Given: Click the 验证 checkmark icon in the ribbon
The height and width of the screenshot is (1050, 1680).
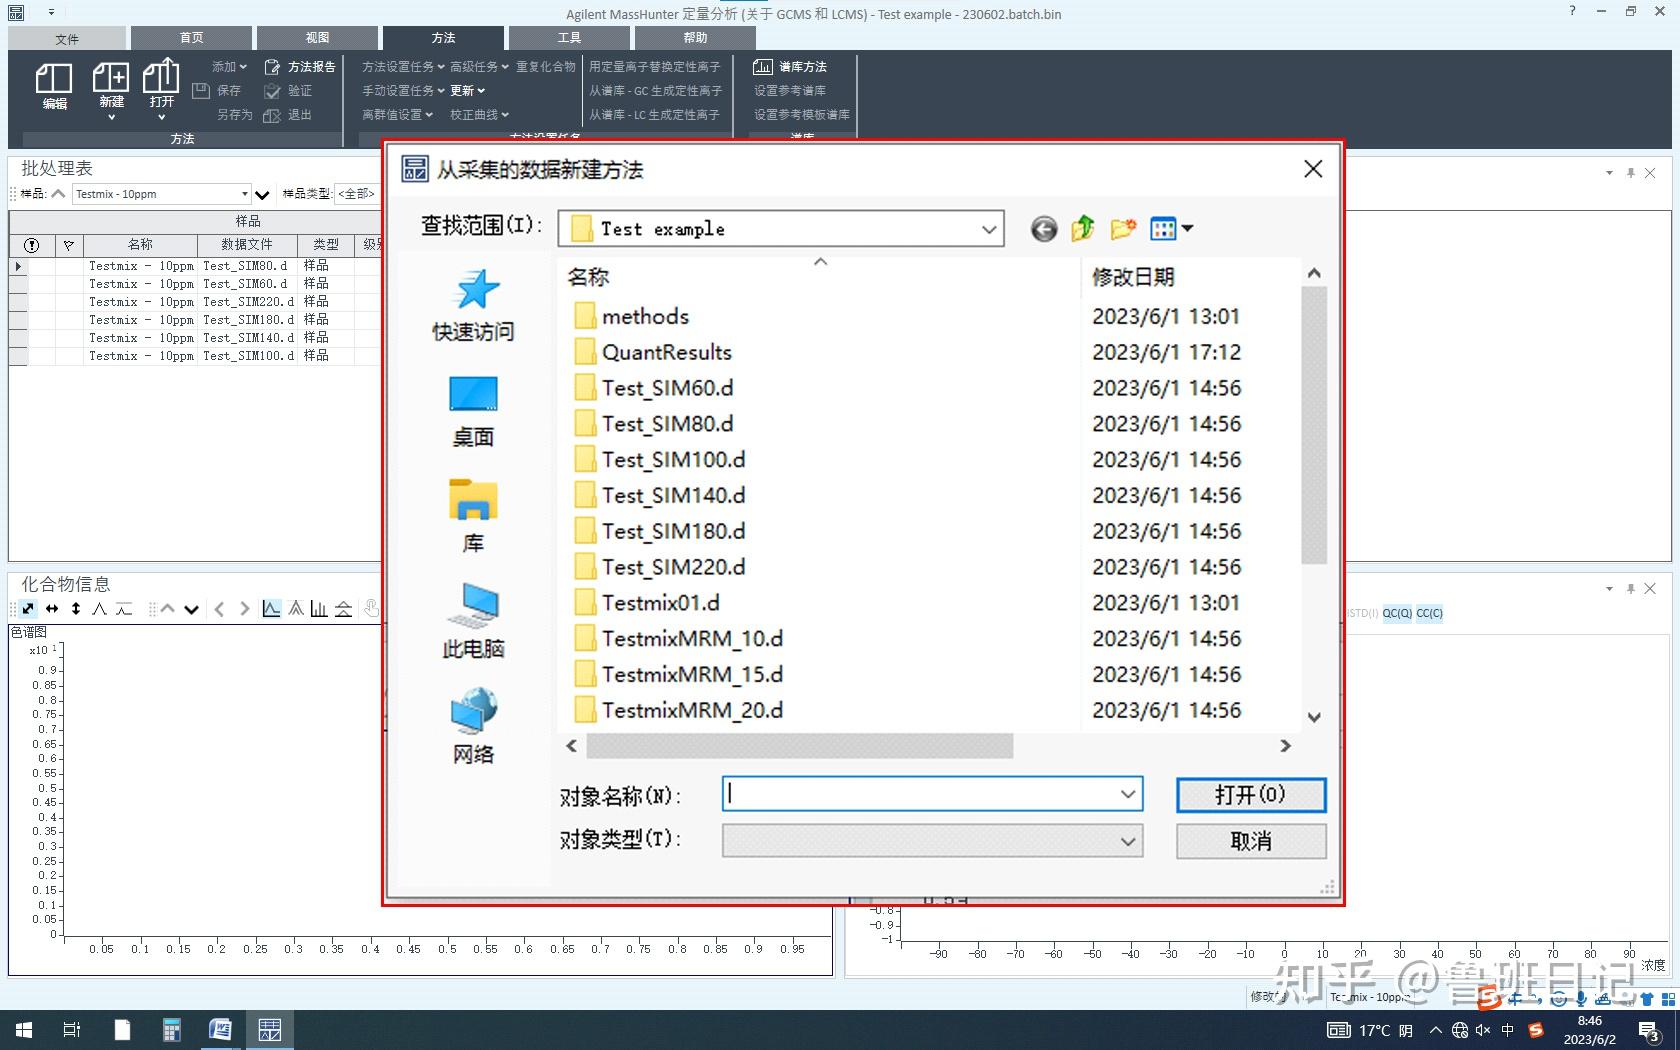Looking at the screenshot, I should tap(272, 91).
